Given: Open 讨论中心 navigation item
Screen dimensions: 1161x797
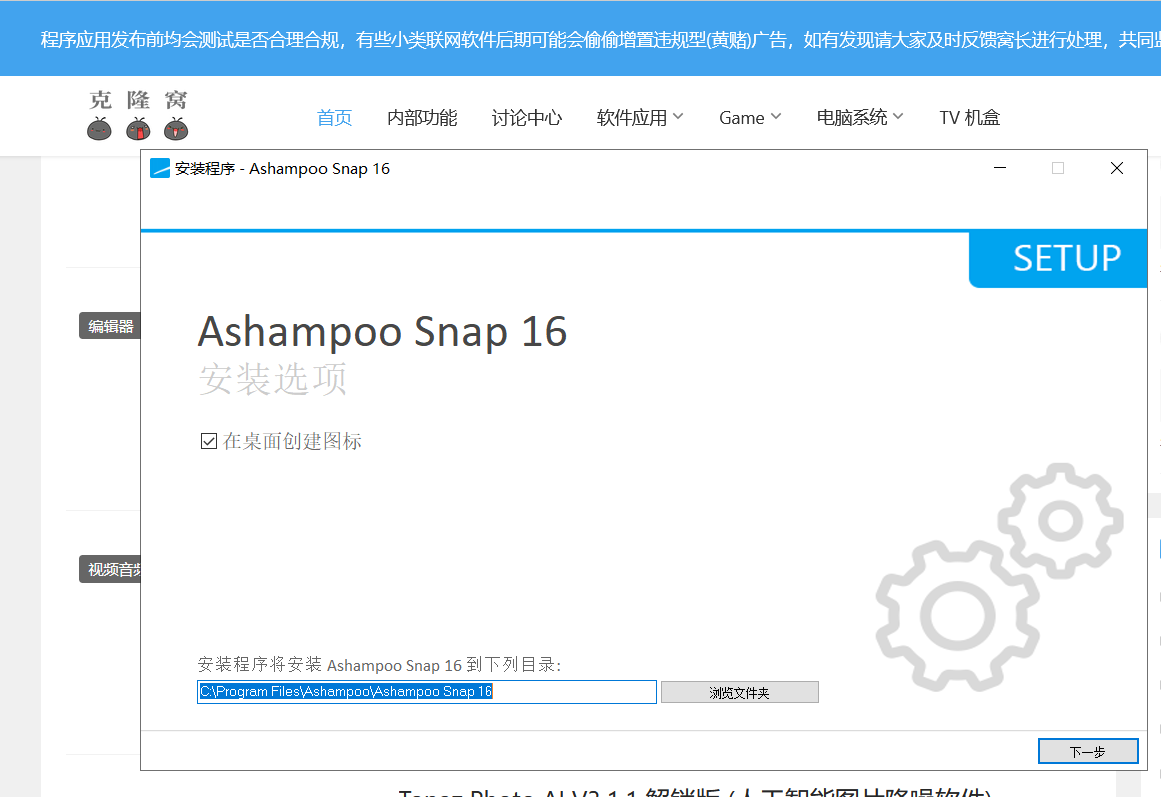Looking at the screenshot, I should coord(526,118).
